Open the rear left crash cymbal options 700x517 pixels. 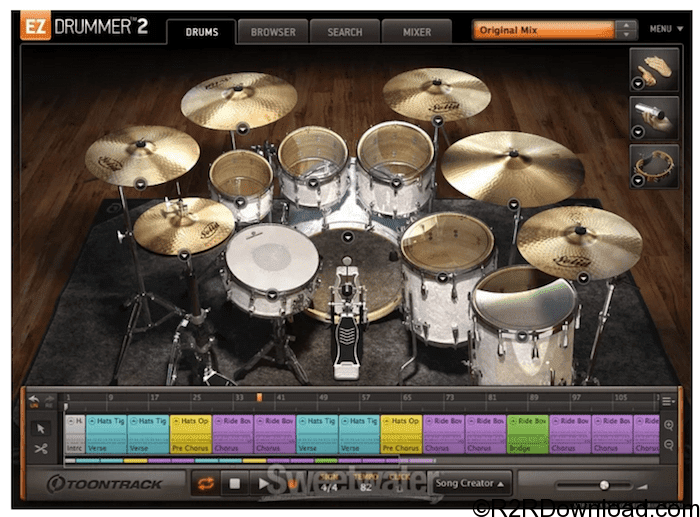(242, 129)
